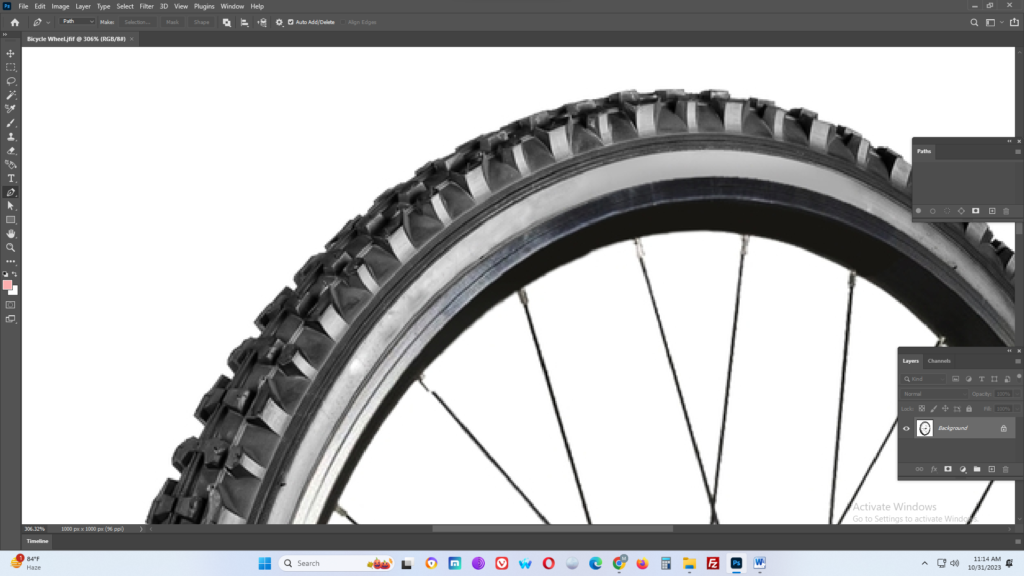Select the Bicycle Wheel.jfif document tab
1024x576 pixels.
click(x=76, y=39)
